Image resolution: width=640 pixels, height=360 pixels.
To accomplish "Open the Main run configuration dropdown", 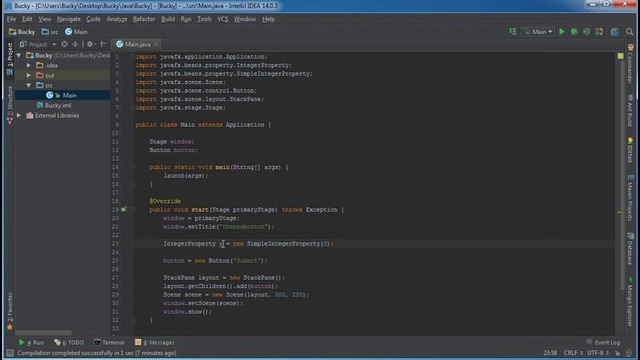I will [538, 32].
